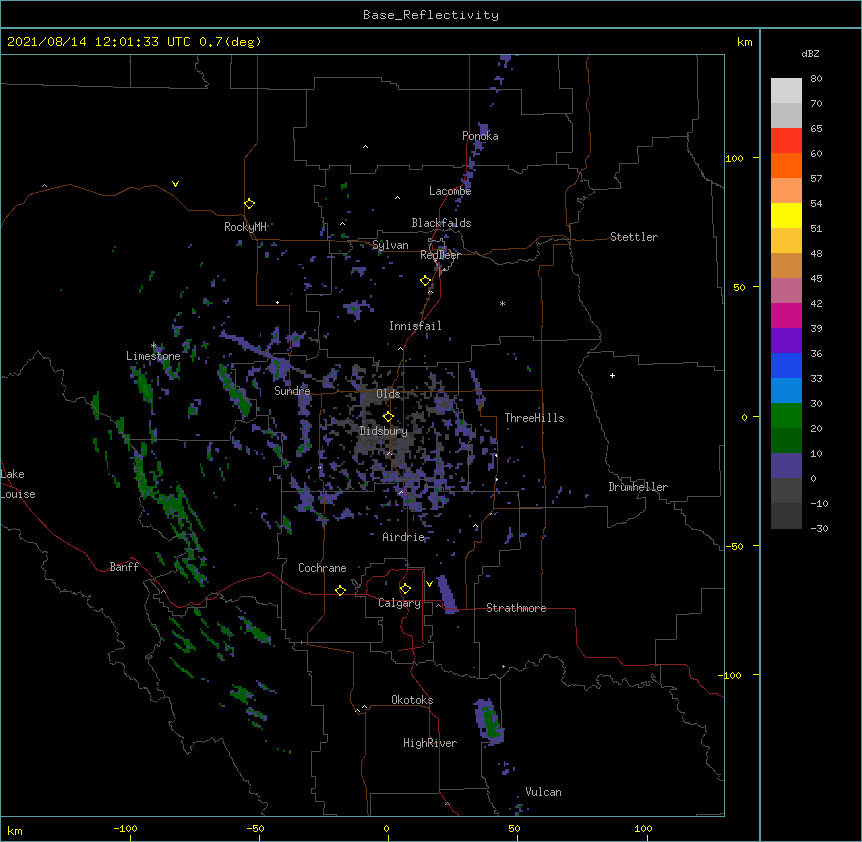Click the Olds label

tap(388, 394)
